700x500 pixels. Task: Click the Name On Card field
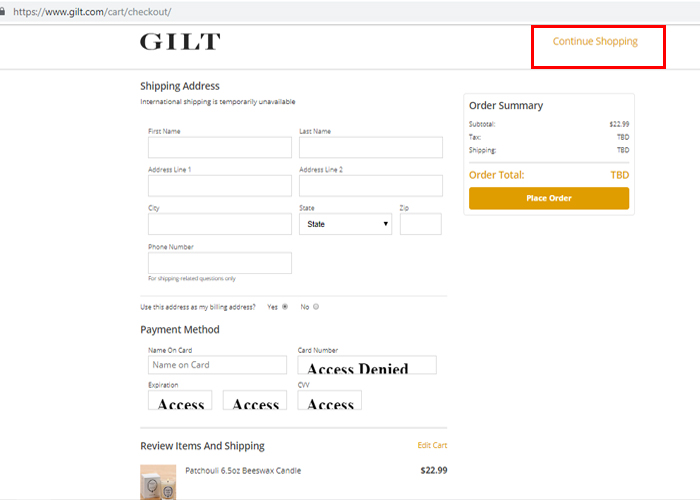[x=217, y=365]
